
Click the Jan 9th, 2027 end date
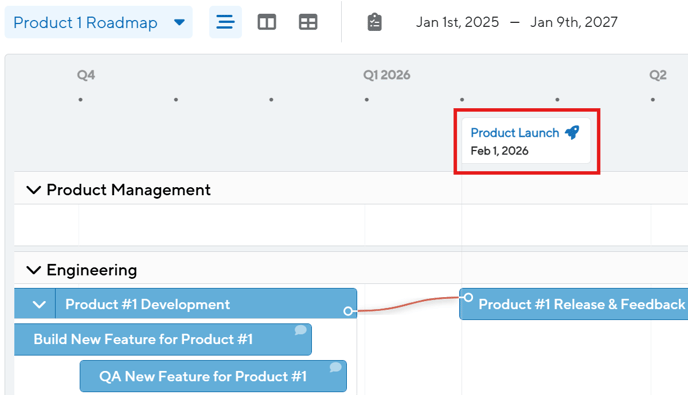(573, 22)
